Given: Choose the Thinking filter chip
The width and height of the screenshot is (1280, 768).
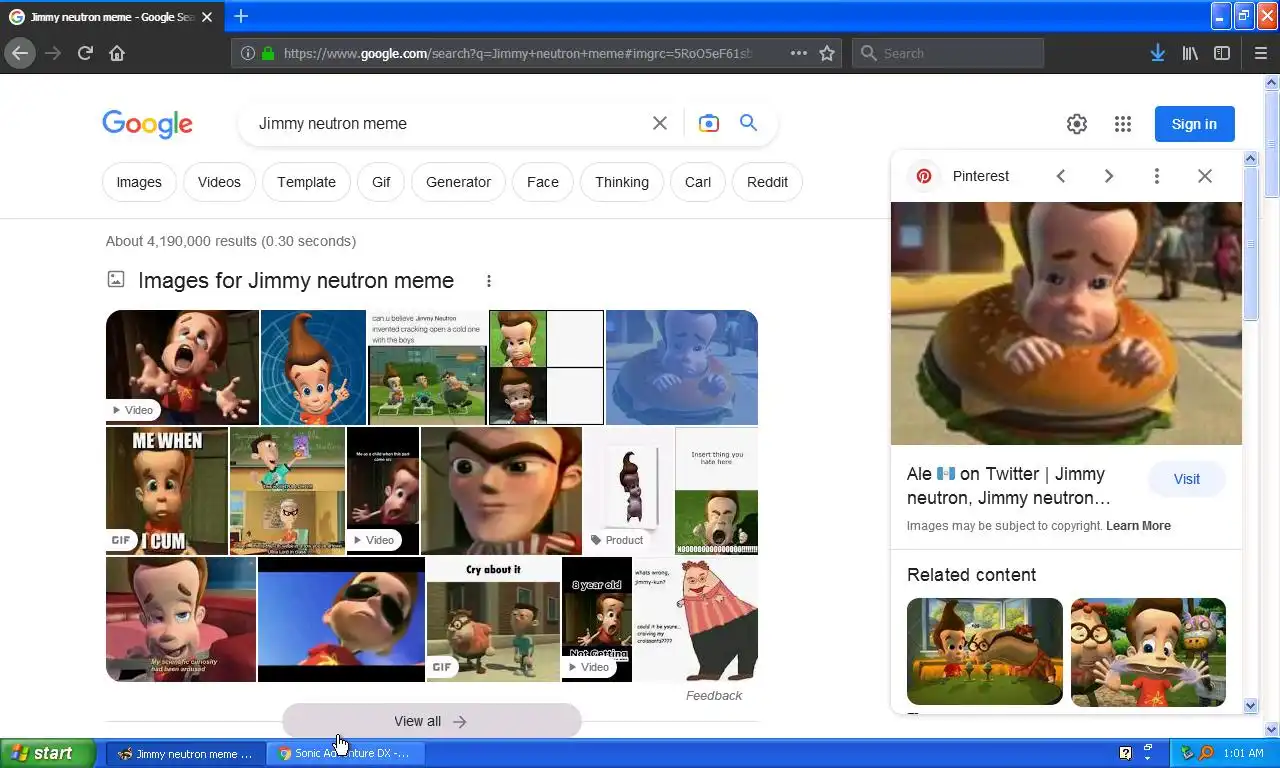Looking at the screenshot, I should 622,182.
